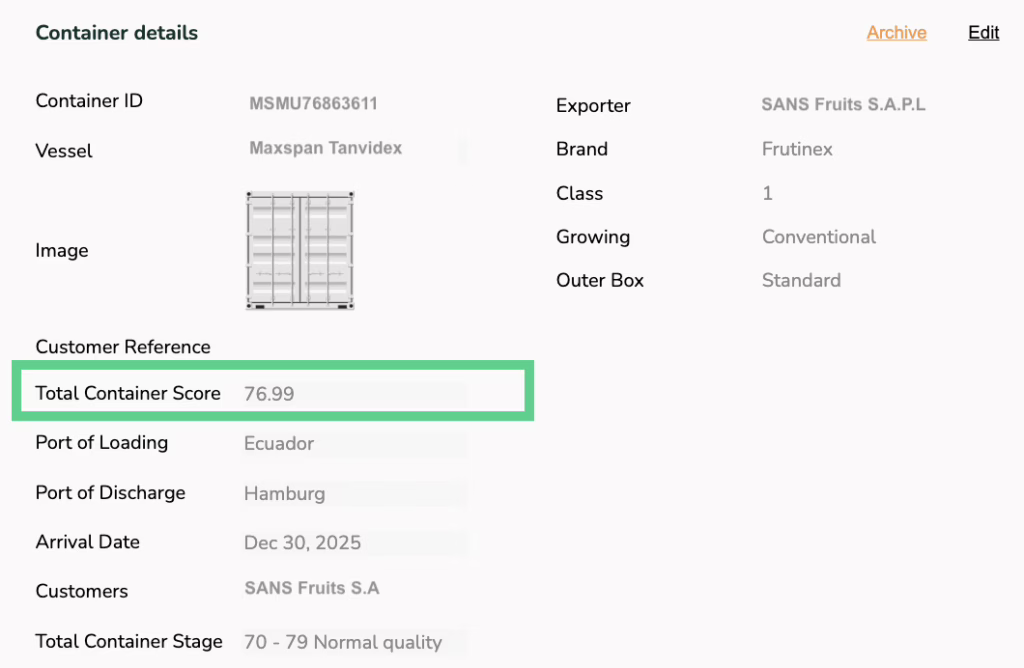Select the Port of Loading value Ecuador
Image resolution: width=1024 pixels, height=668 pixels.
[279, 443]
